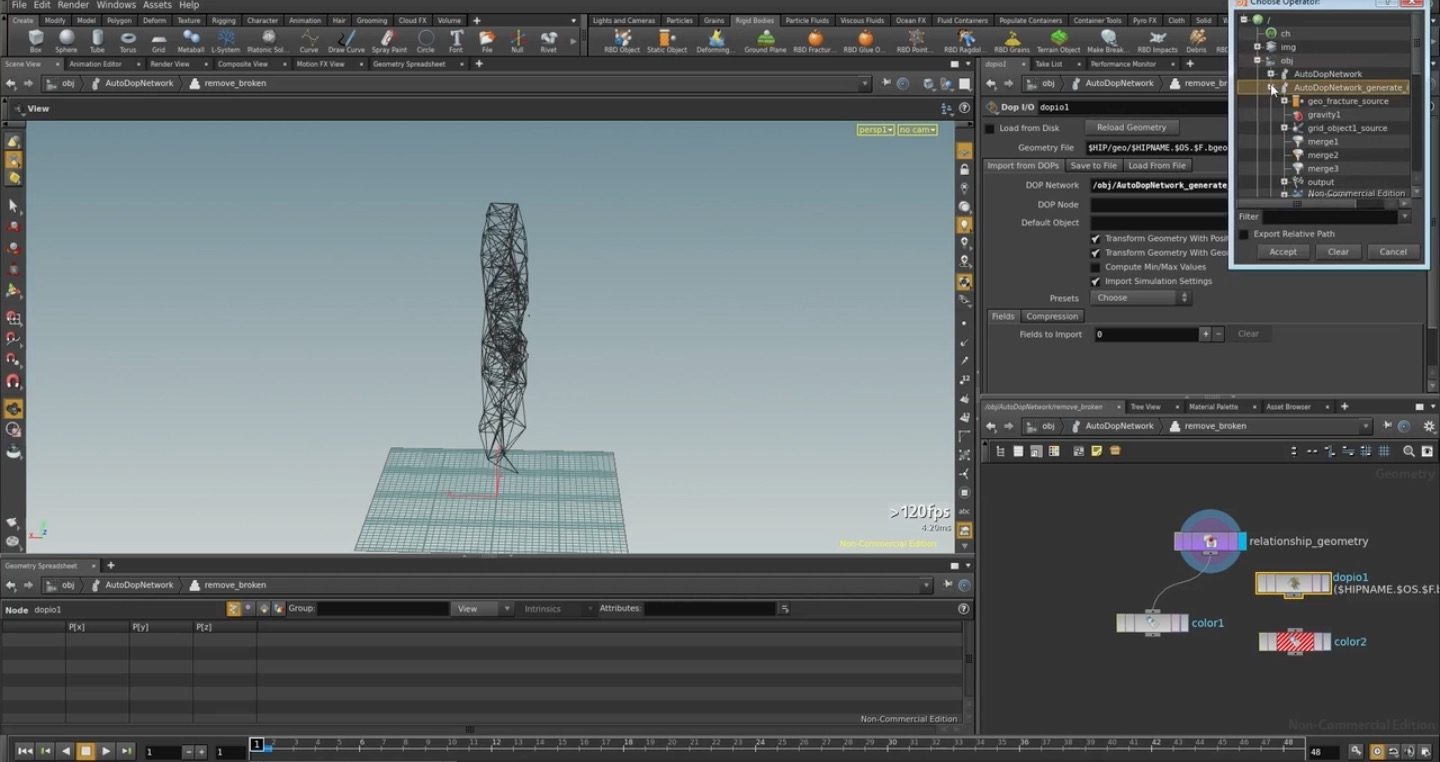Select the color2 node
The height and width of the screenshot is (762, 1440).
1295,641
